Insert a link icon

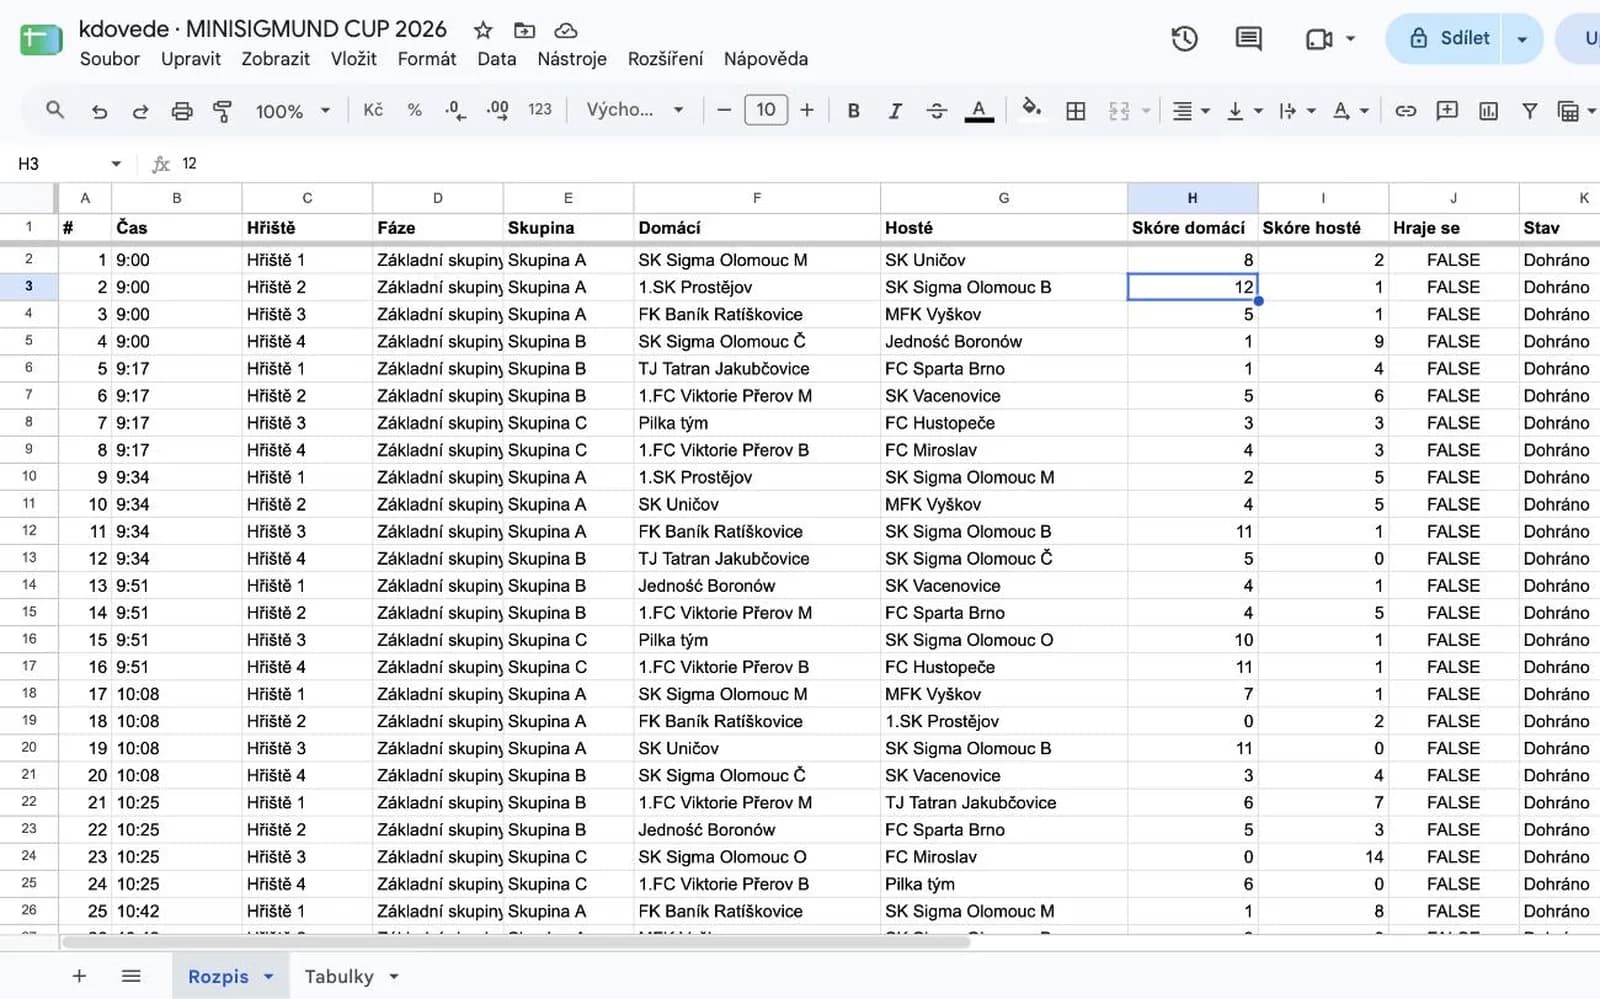tap(1405, 110)
